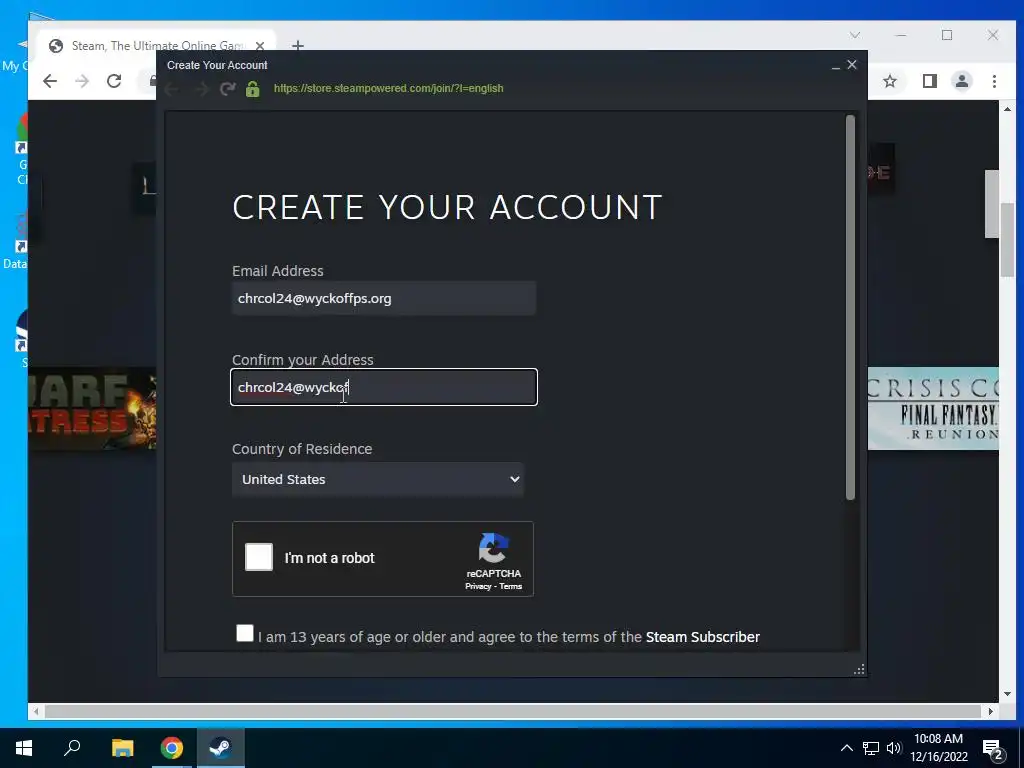Open network status tray icon
Screen dimensions: 1024x768
(871, 748)
